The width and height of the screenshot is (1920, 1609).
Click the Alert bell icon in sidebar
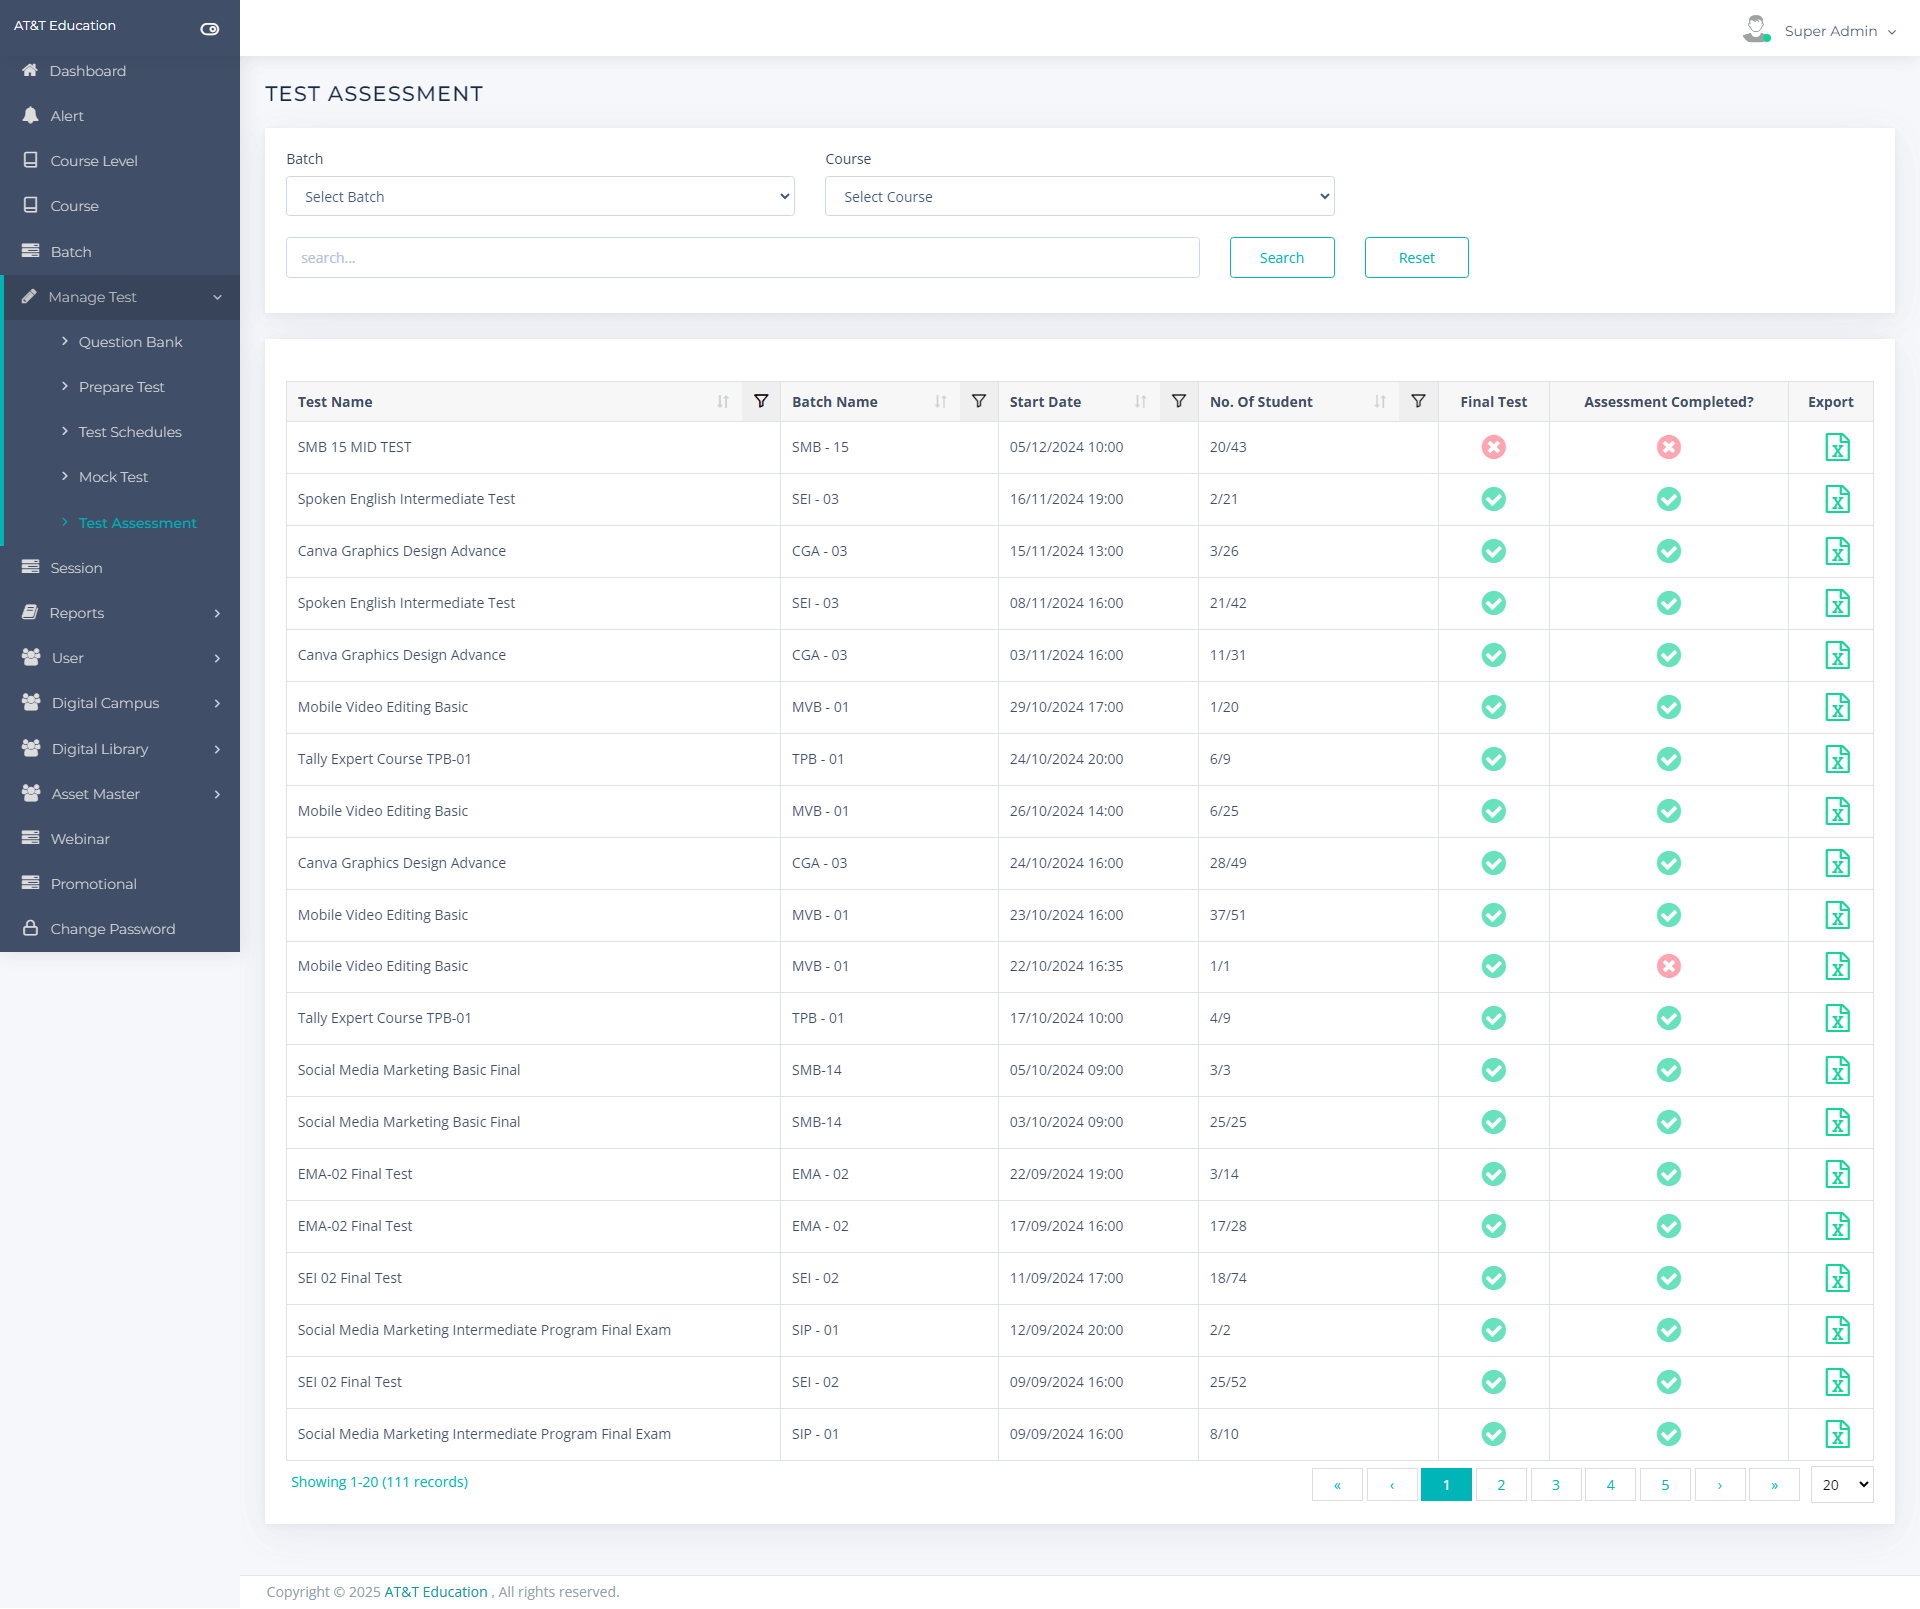tap(31, 116)
